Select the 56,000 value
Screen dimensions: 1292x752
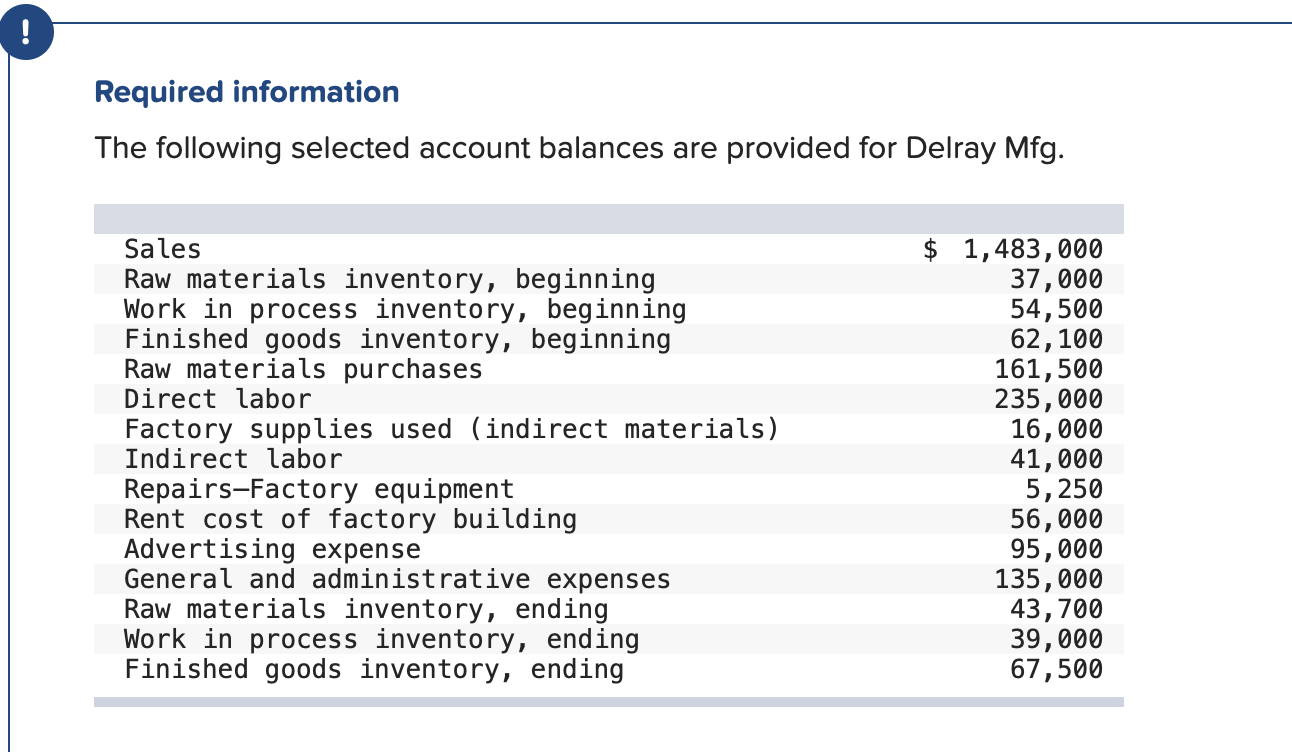(1057, 519)
